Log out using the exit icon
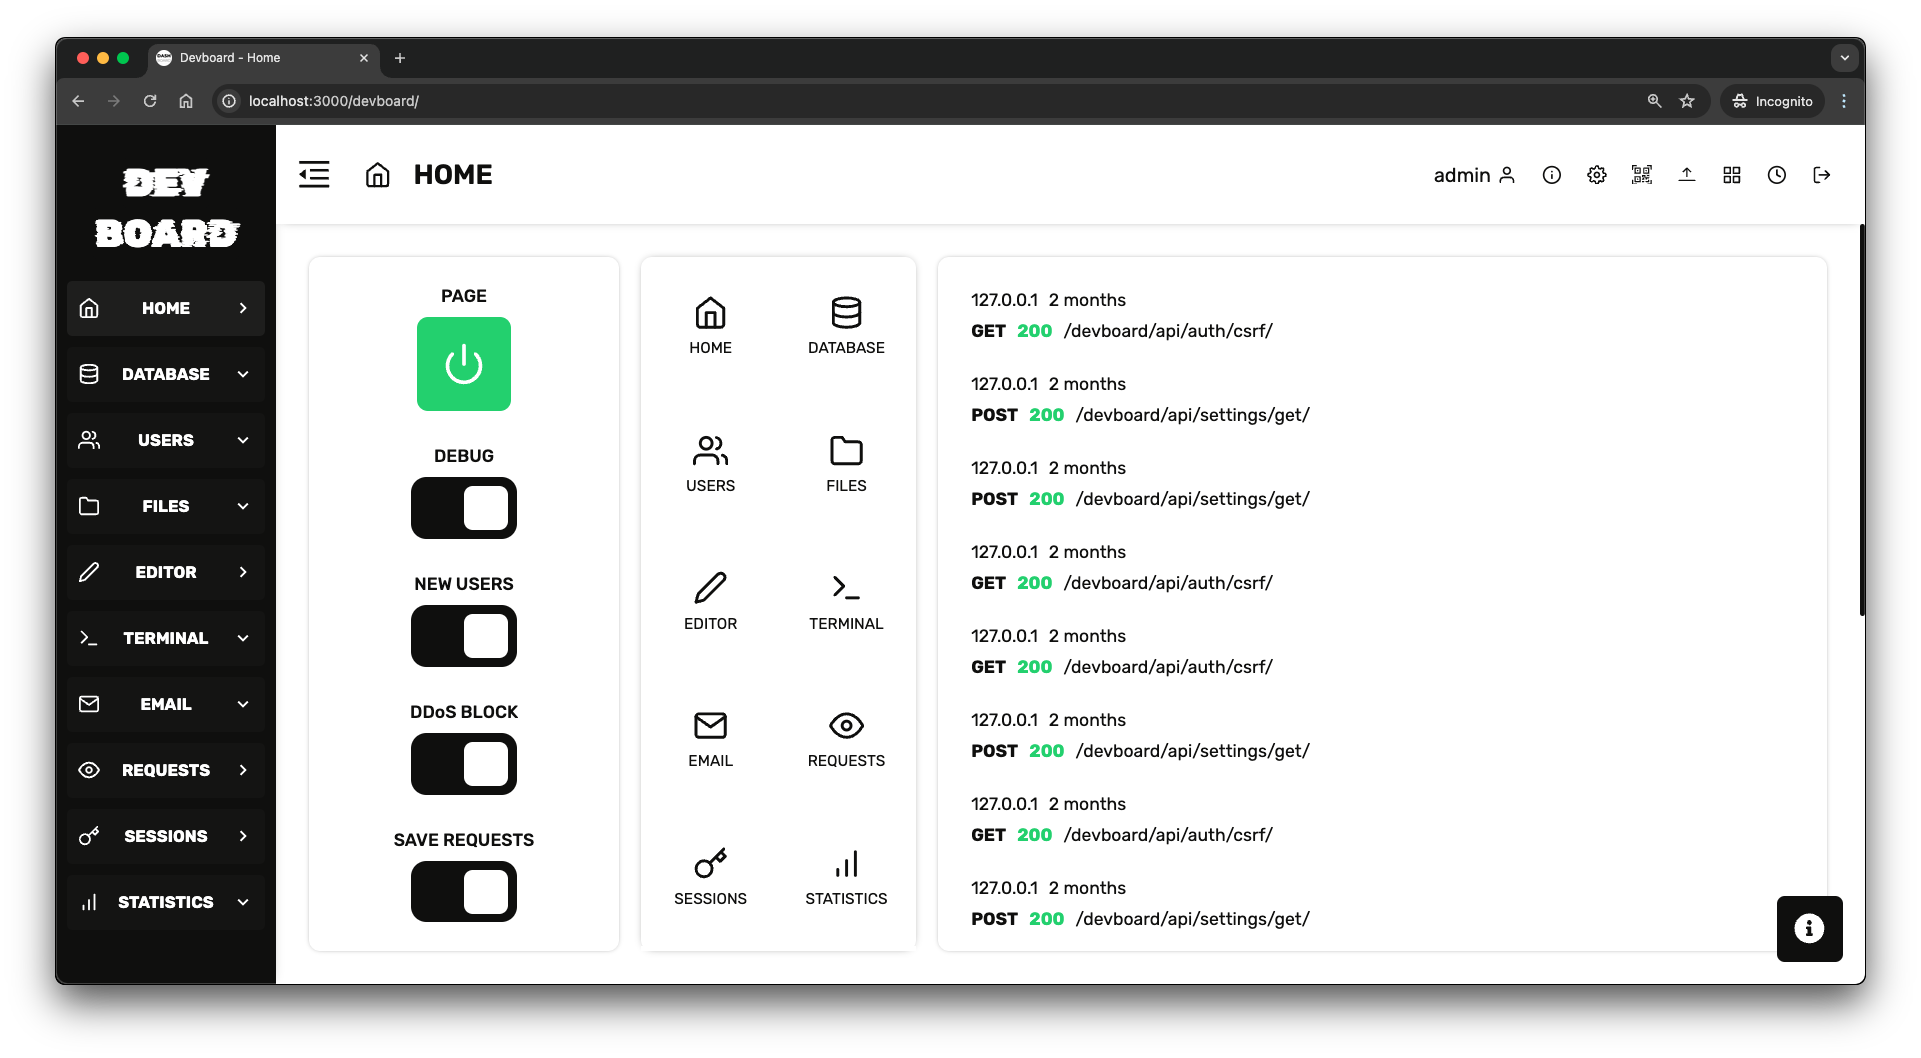Screen dimensions: 1921x1058 (x=1822, y=175)
